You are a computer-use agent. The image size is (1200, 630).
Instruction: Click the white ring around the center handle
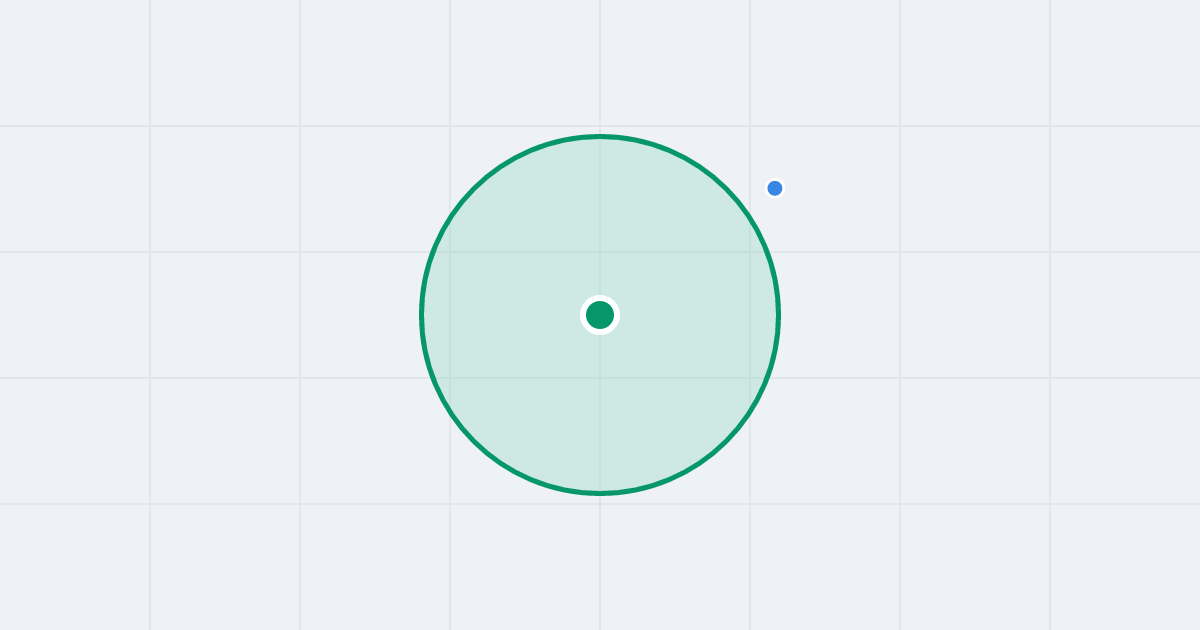pyautogui.click(x=600, y=298)
